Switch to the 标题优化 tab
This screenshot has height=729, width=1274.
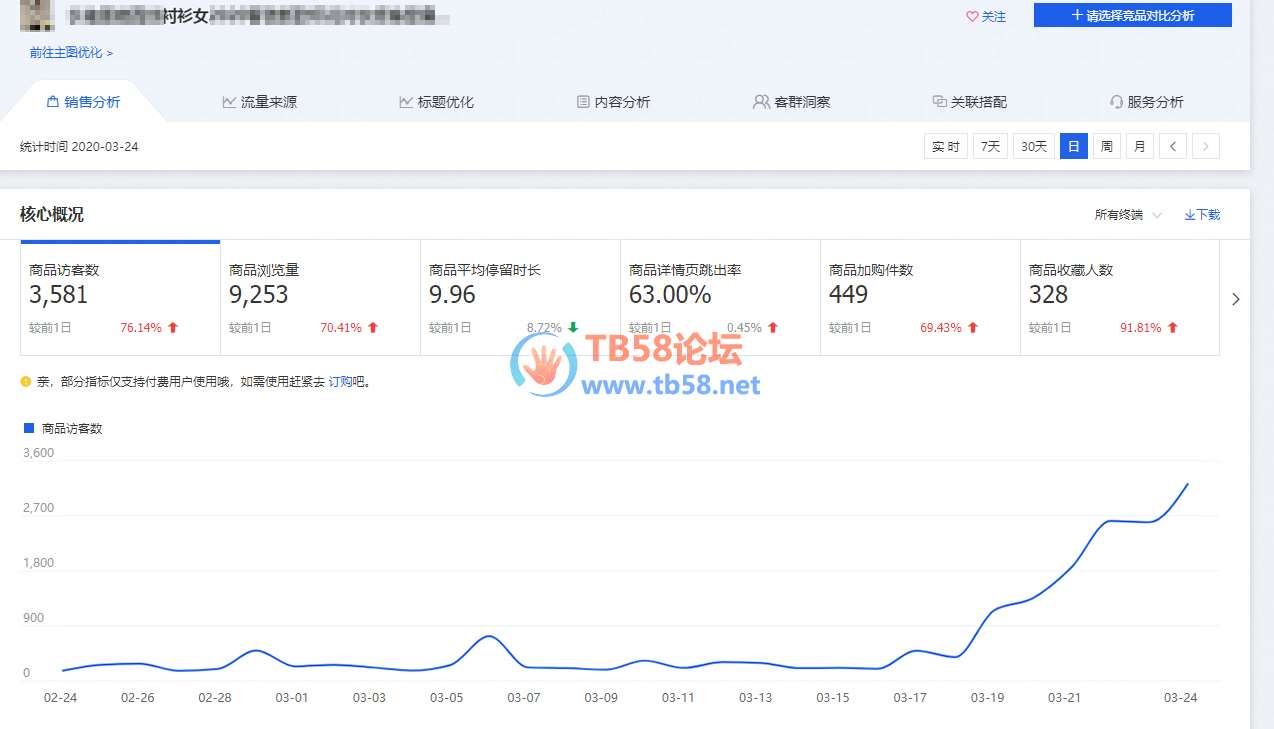click(436, 102)
